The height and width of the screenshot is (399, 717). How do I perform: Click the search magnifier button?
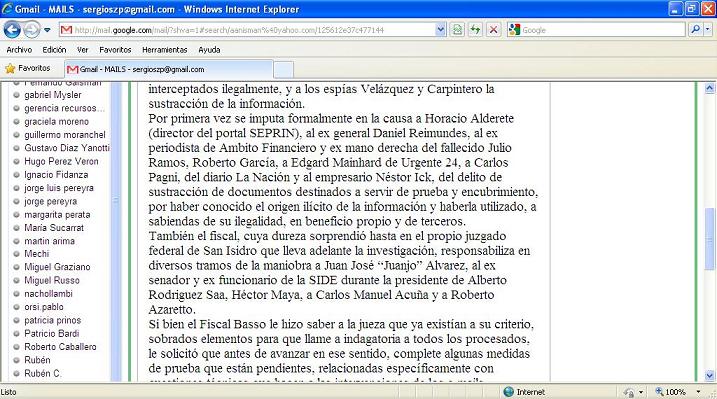(695, 30)
